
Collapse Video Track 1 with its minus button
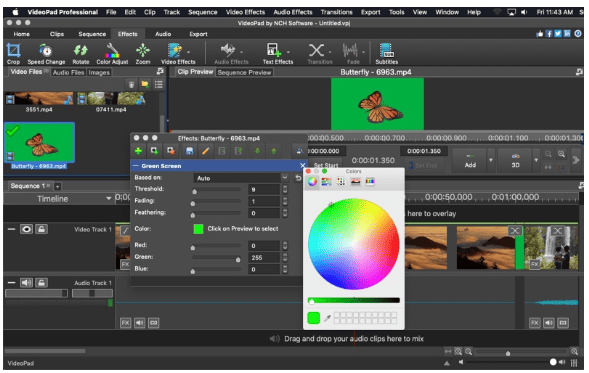pyautogui.click(x=11, y=229)
